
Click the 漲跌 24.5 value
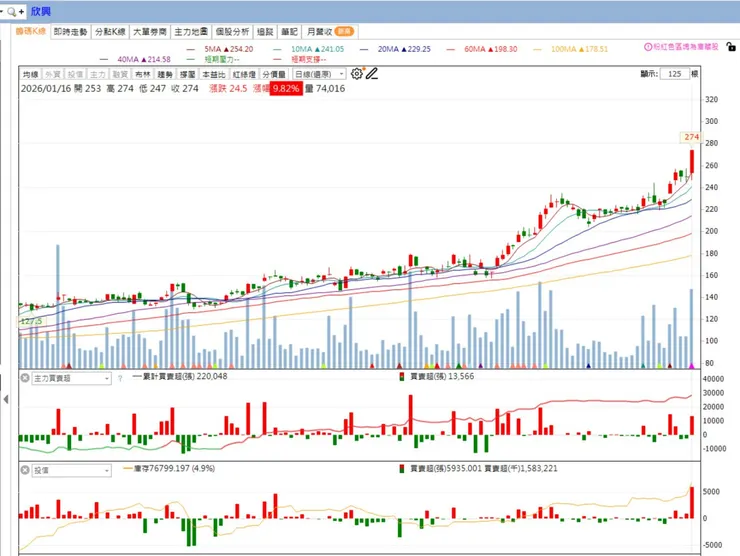click(228, 88)
